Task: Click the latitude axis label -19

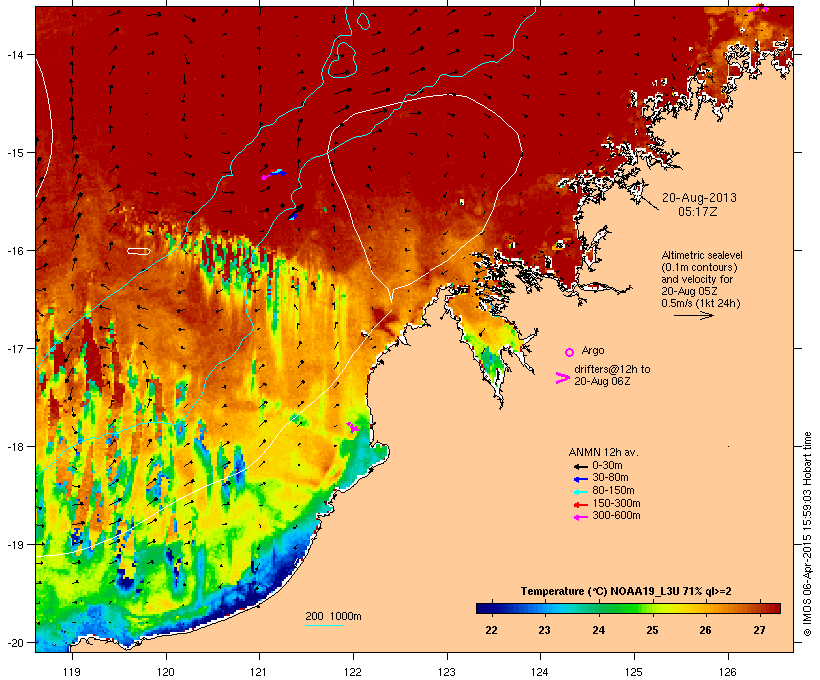Action: (x=15, y=545)
